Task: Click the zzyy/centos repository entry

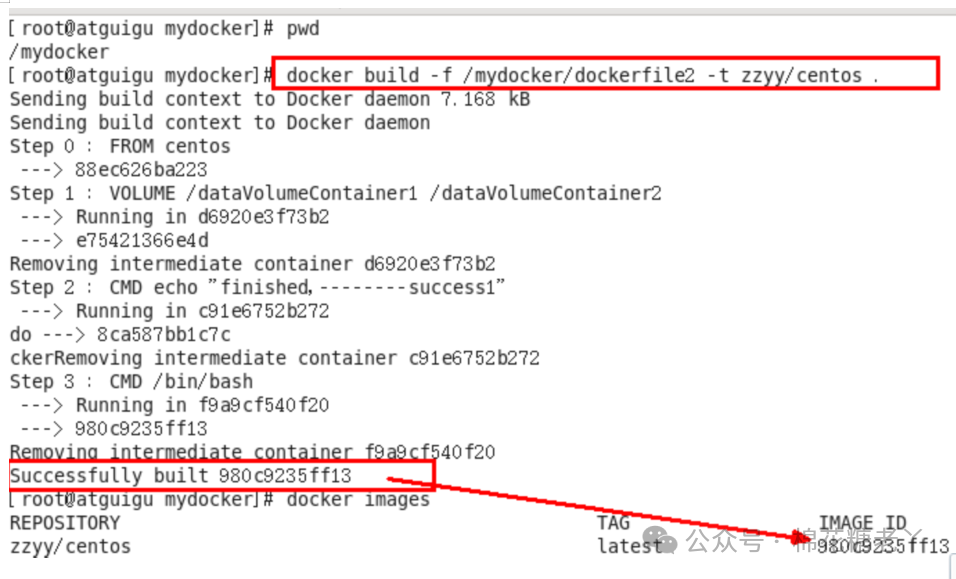Action: [x=70, y=547]
